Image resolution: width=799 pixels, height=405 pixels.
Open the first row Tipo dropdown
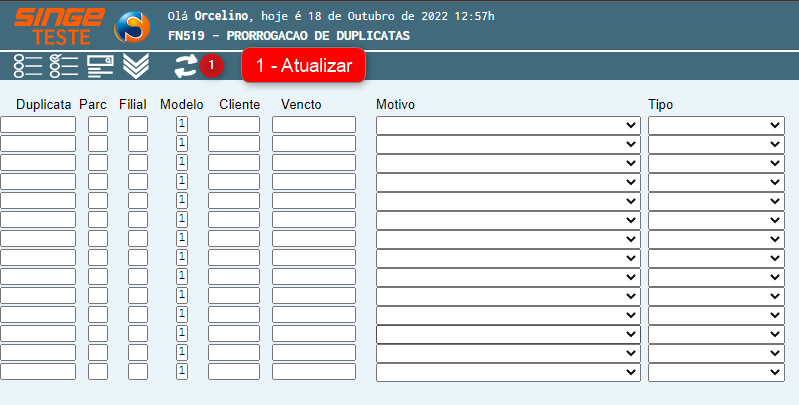[x=716, y=125]
